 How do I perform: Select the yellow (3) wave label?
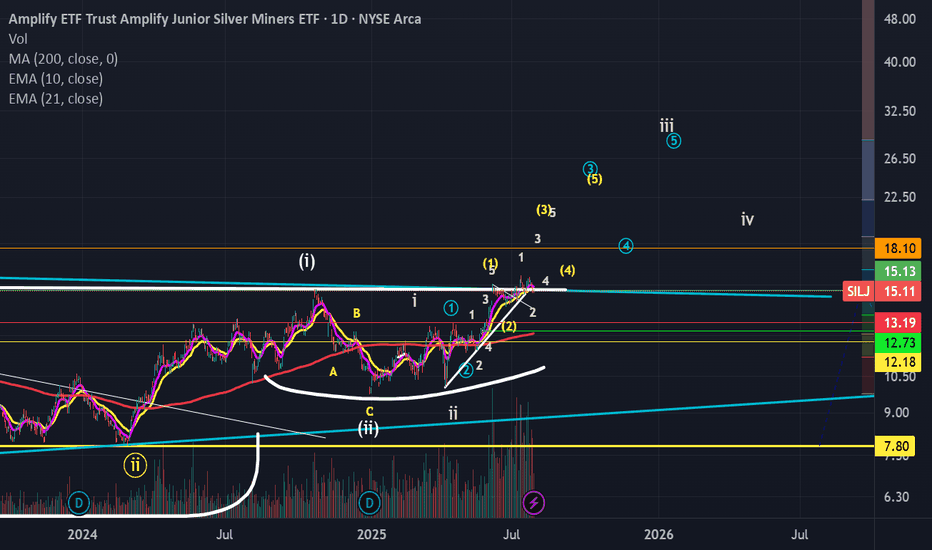tap(543, 209)
